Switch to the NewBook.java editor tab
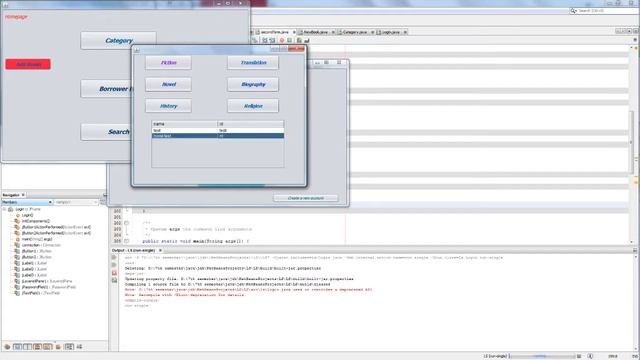This screenshot has height=360, width=640. [x=315, y=32]
